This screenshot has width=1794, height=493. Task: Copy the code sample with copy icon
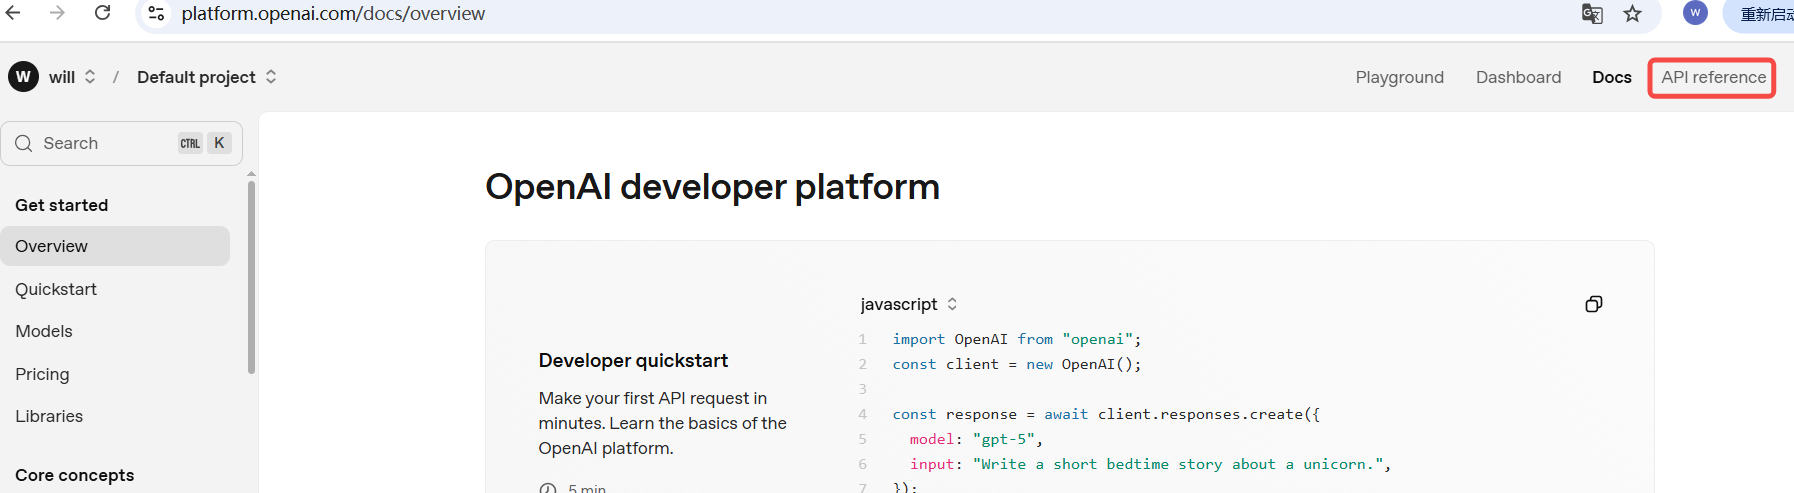click(1594, 304)
